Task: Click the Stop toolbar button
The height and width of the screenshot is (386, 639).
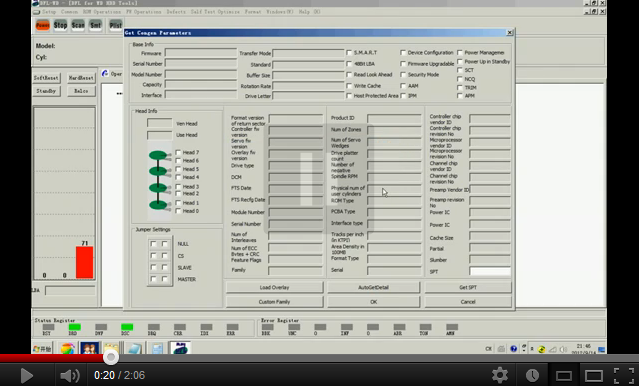Action: 60,26
